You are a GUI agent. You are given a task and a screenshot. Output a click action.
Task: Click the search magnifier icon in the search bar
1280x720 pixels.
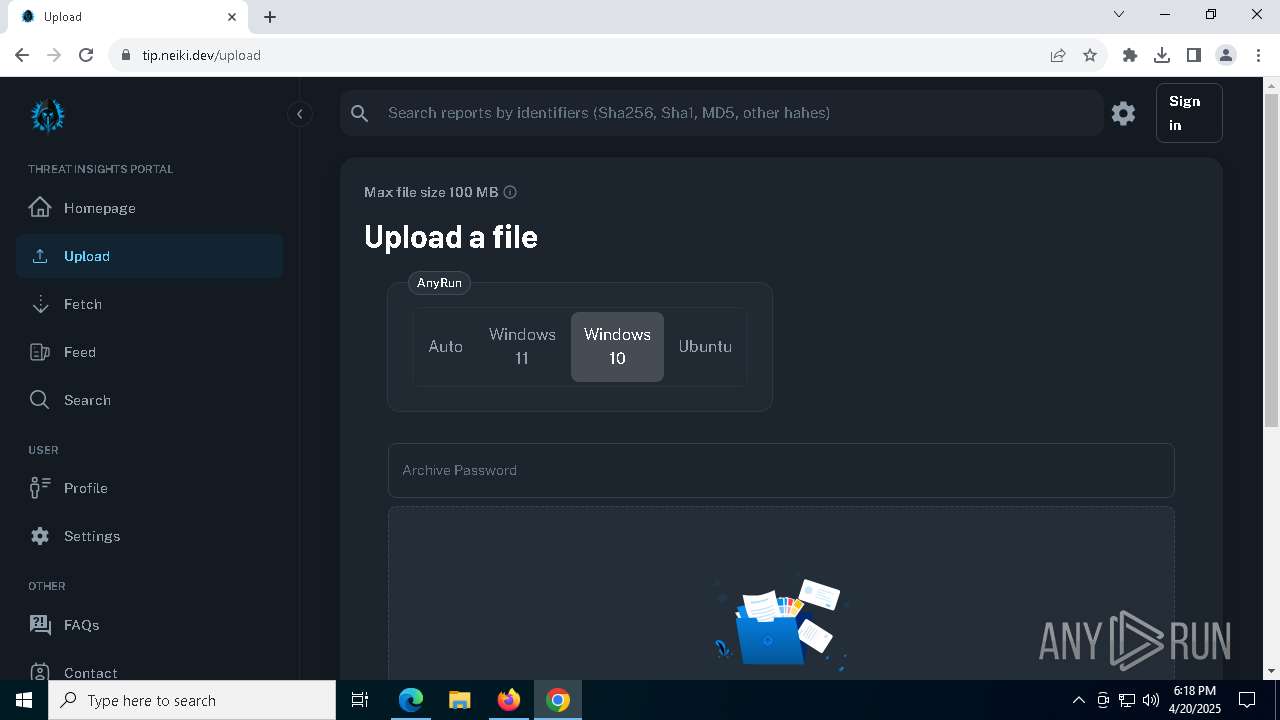click(x=360, y=113)
